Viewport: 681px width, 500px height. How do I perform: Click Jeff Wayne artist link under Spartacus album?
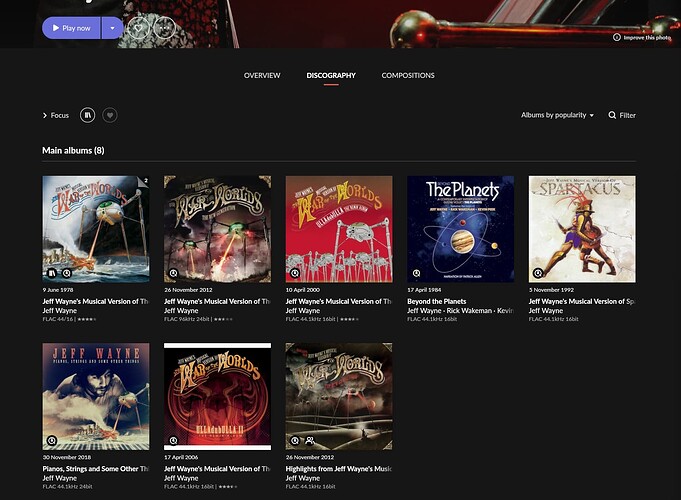point(546,311)
